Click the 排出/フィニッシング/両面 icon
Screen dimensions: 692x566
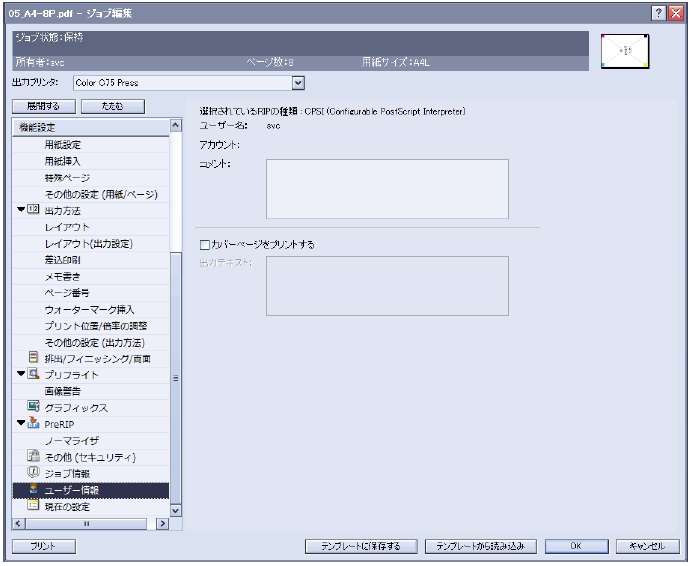[x=34, y=358]
